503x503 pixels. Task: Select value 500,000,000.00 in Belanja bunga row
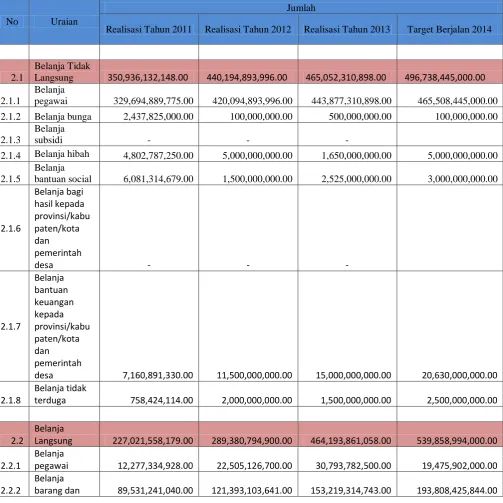pos(360,116)
